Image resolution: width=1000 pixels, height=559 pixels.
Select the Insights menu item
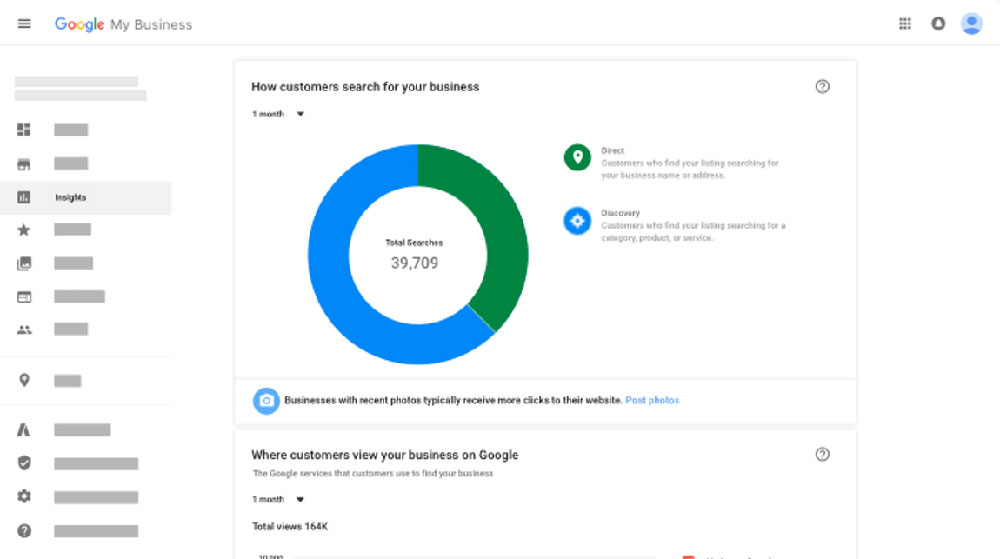(71, 198)
